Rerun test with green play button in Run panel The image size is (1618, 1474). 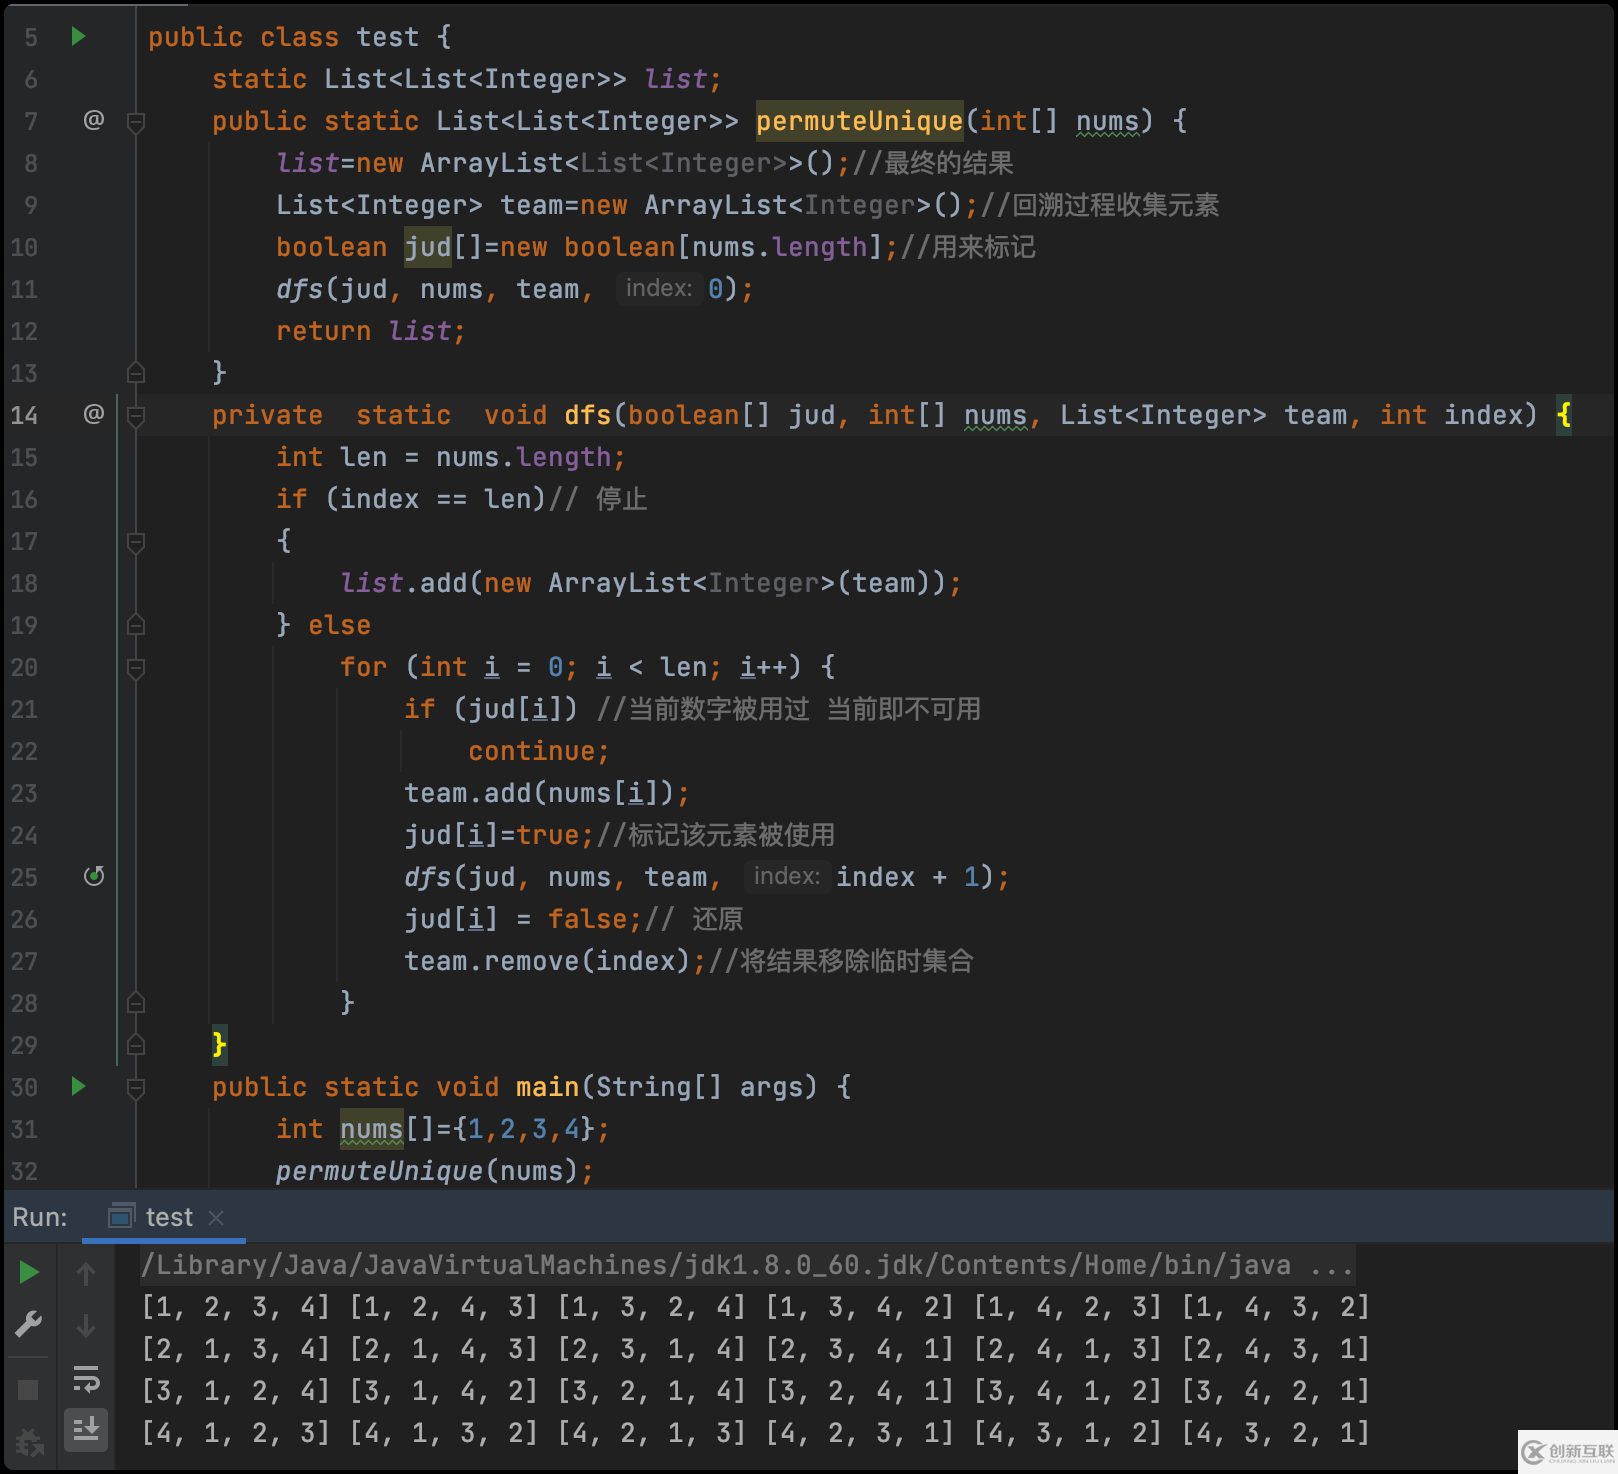click(29, 1272)
